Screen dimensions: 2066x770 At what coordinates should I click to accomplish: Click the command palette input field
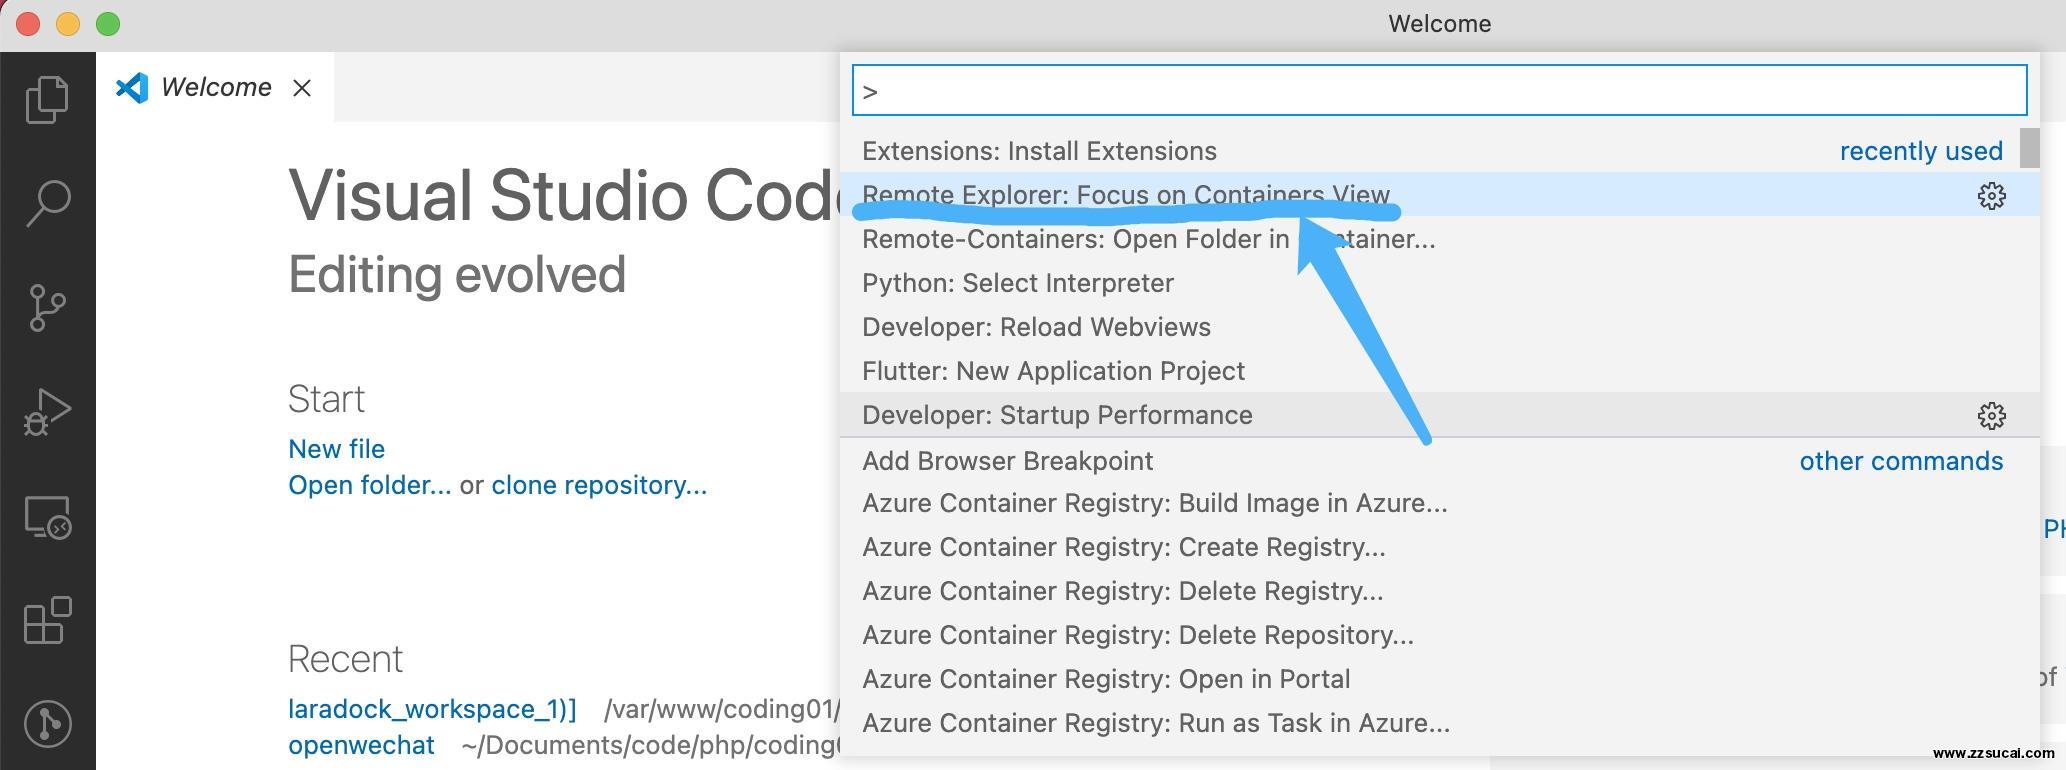[x=1439, y=91]
